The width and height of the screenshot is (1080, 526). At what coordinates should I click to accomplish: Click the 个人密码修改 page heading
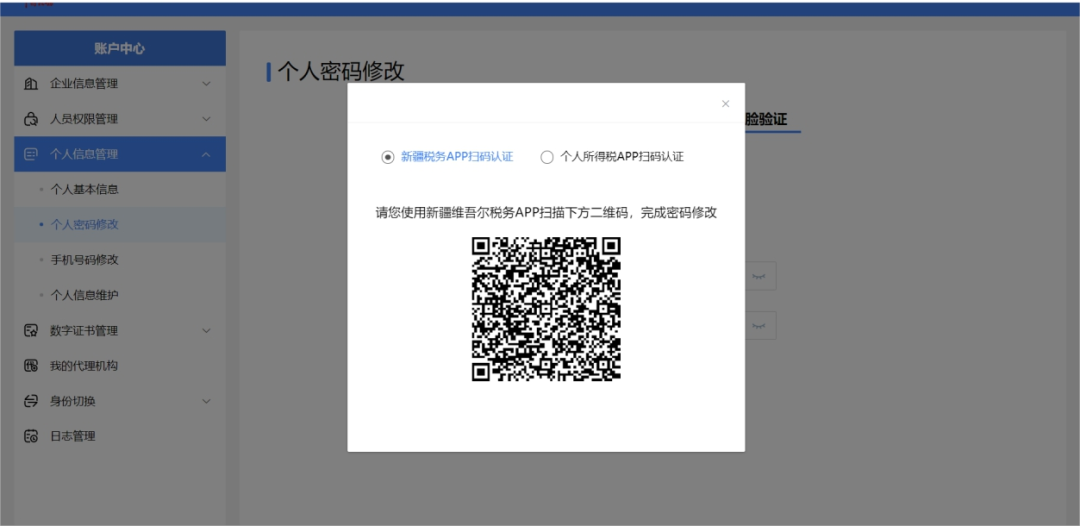[341, 71]
